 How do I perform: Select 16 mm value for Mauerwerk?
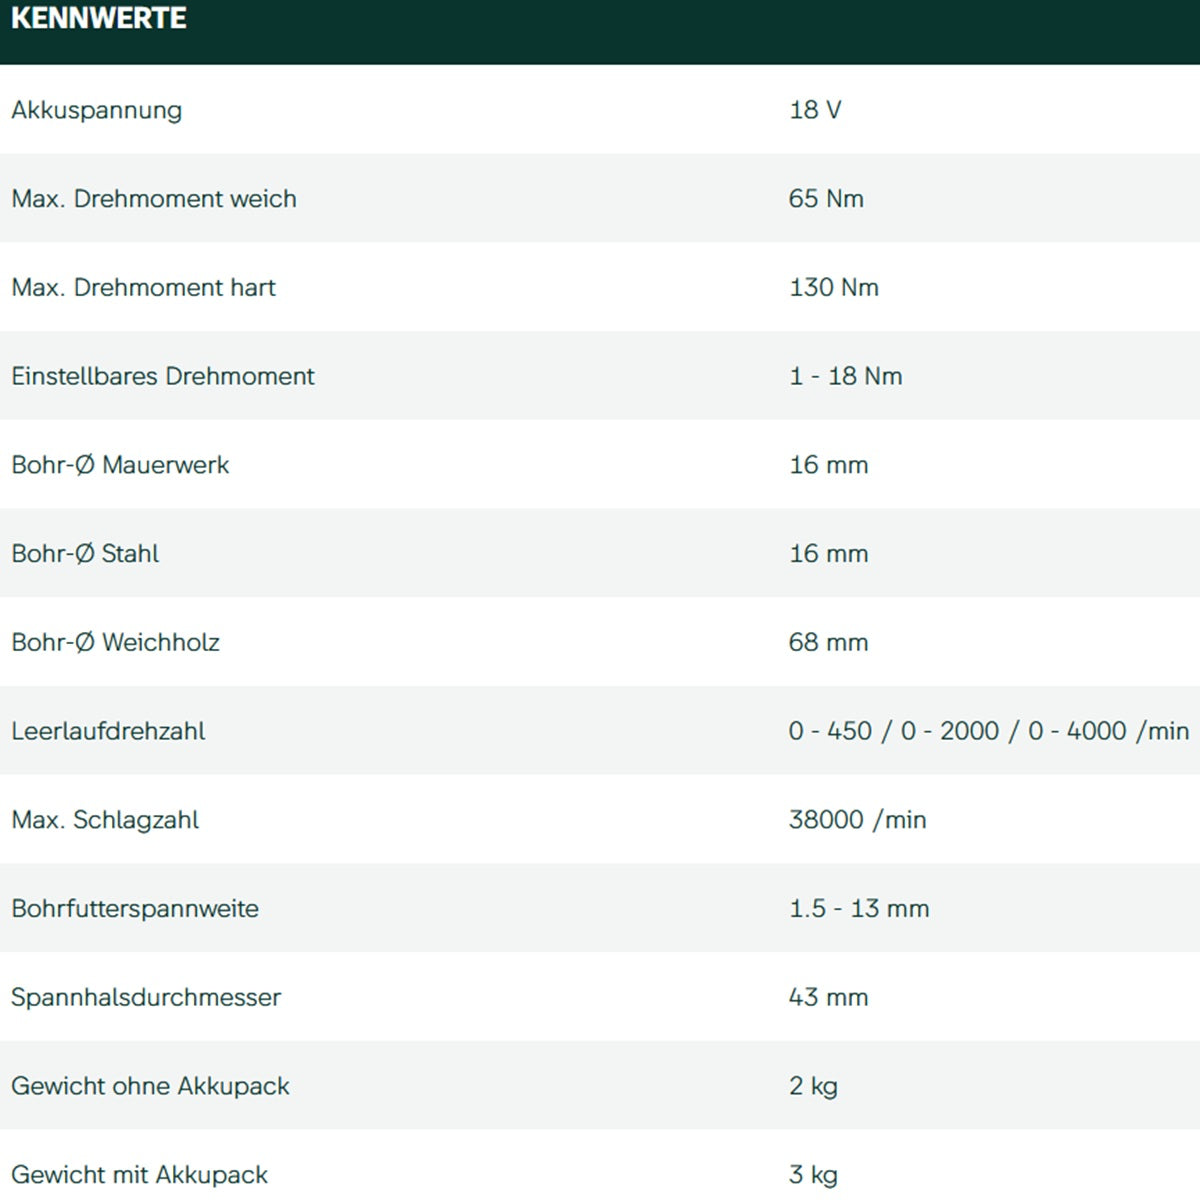point(829,465)
